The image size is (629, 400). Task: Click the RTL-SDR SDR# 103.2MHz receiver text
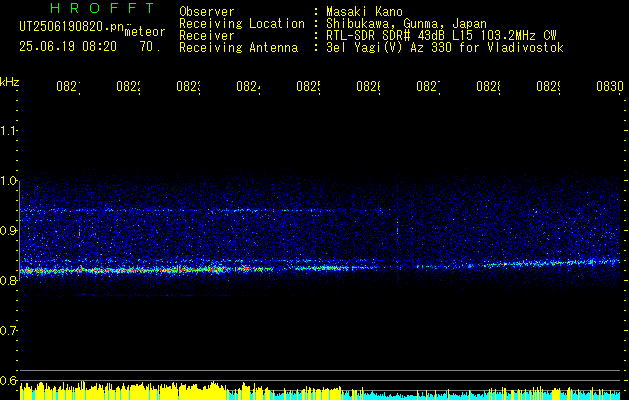(x=441, y=36)
